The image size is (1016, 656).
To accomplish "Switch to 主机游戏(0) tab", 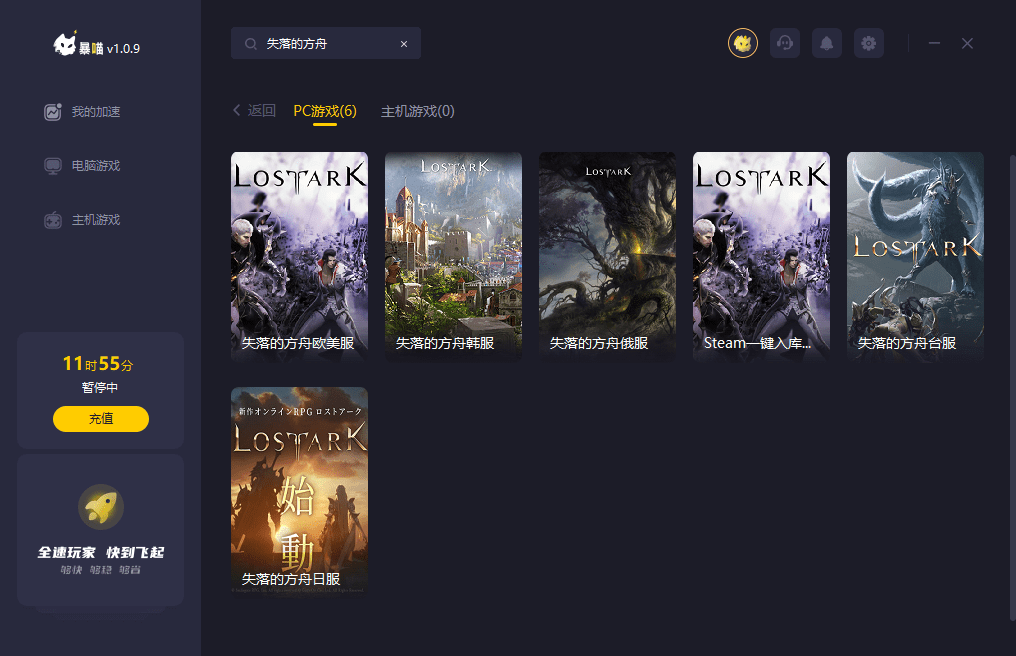I will (418, 111).
